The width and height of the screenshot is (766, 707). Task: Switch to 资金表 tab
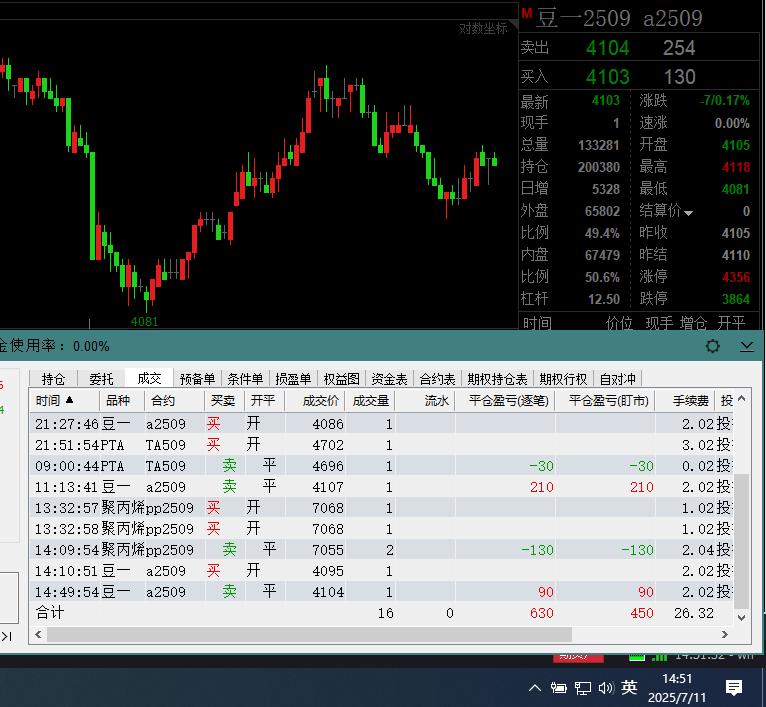[389, 379]
